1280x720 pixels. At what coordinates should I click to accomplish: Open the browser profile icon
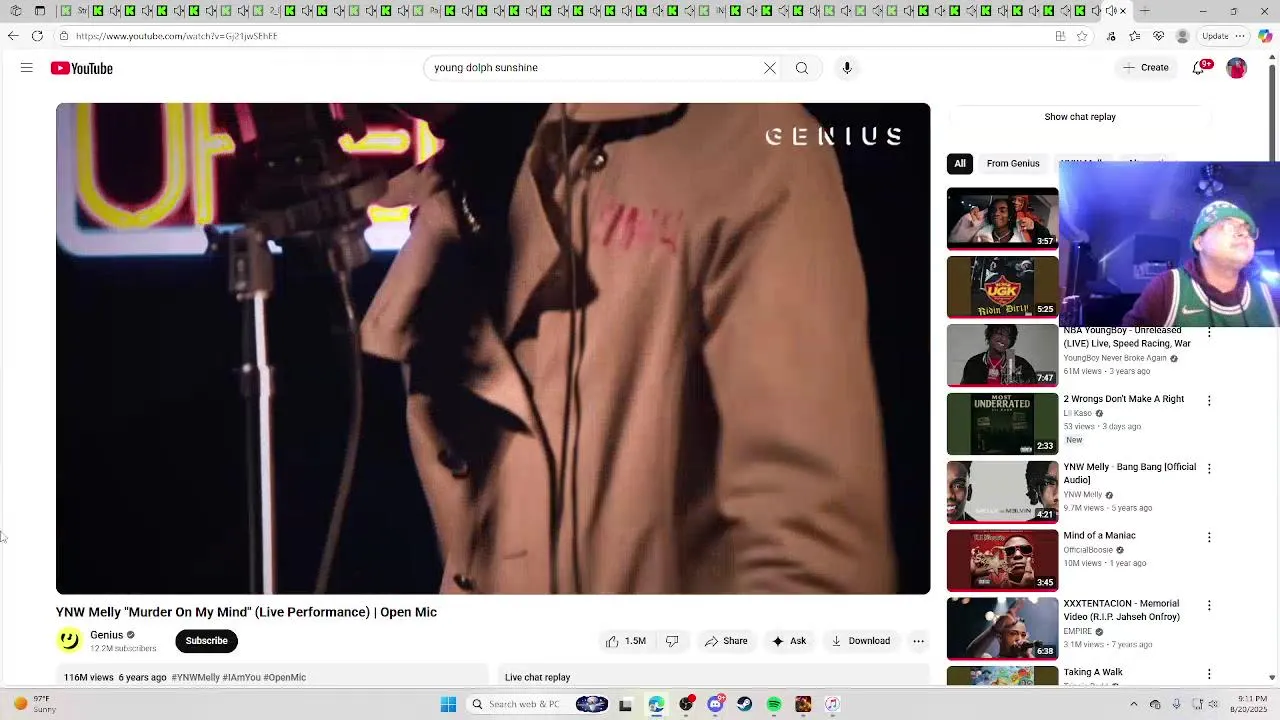click(x=1183, y=36)
